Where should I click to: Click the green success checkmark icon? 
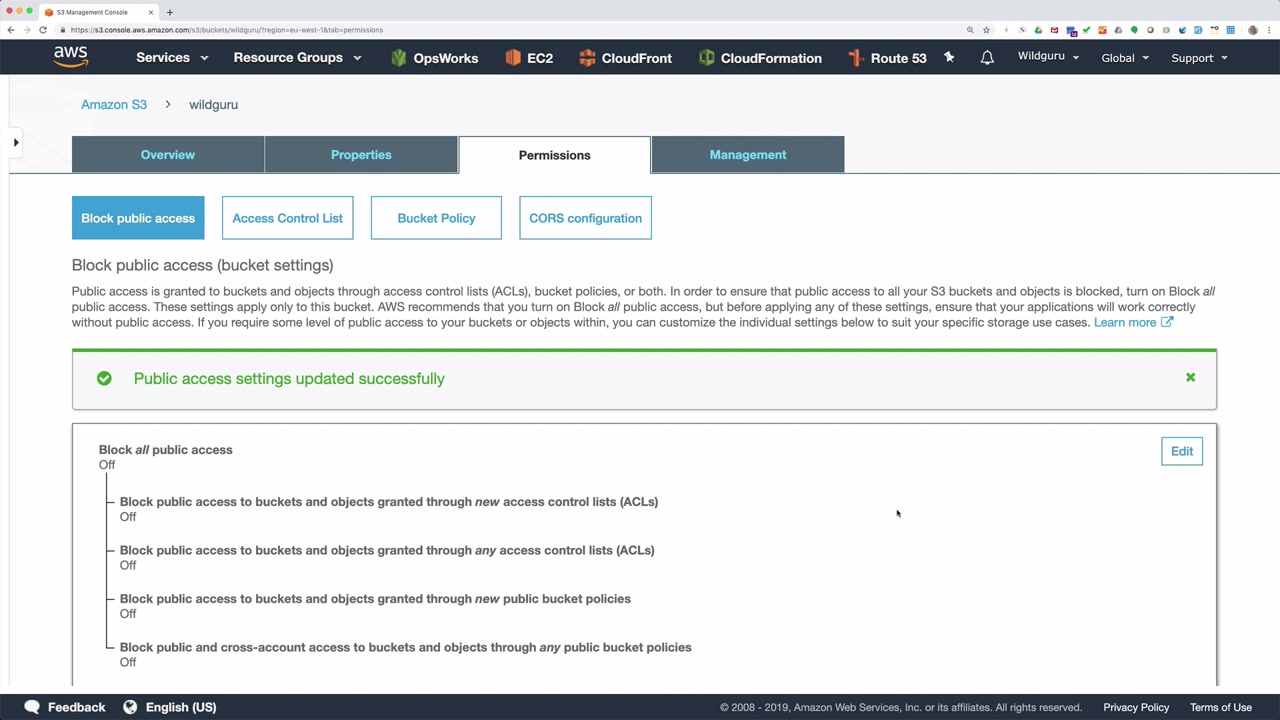click(104, 378)
